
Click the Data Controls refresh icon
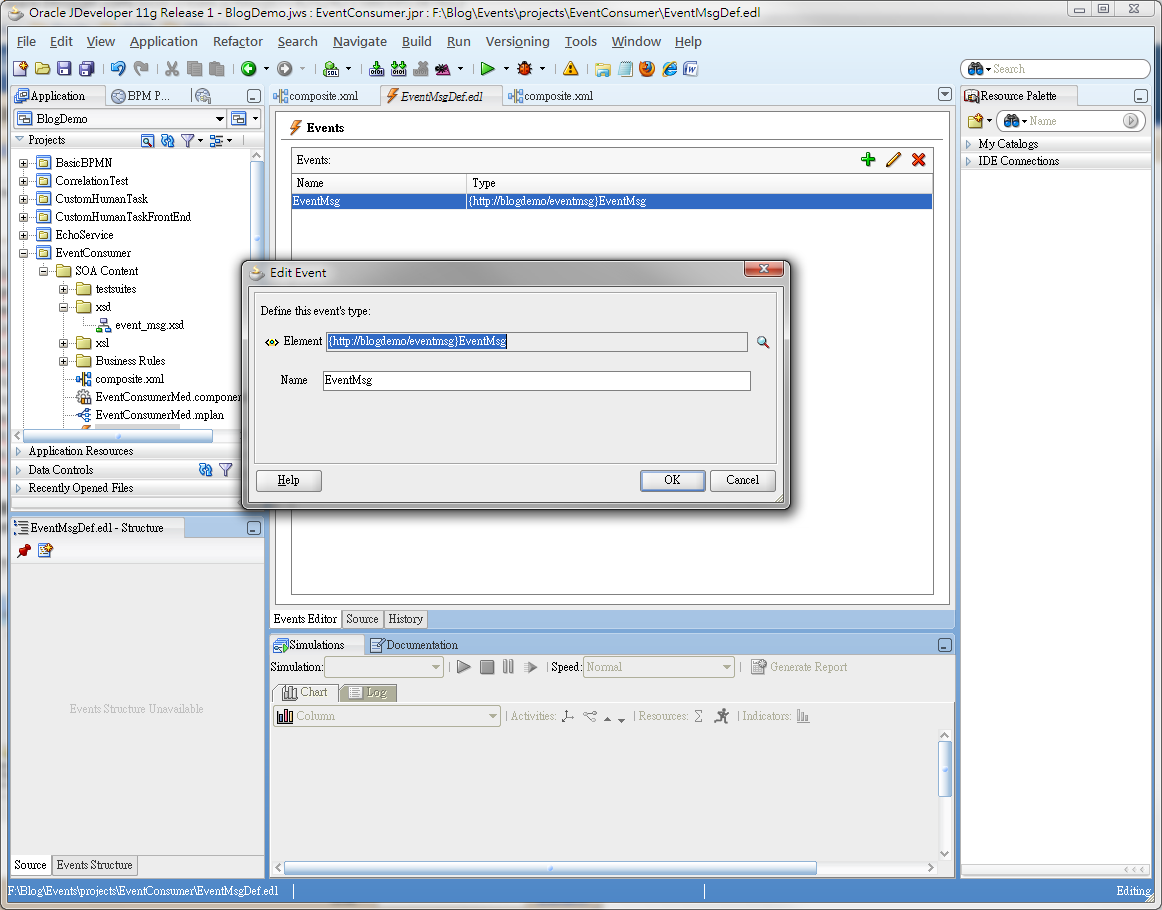pyautogui.click(x=205, y=470)
